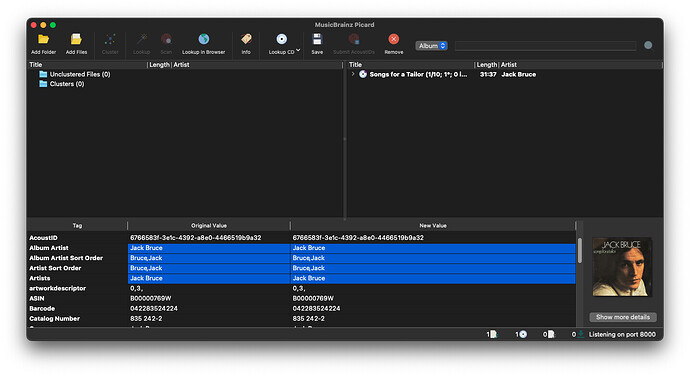Click the Cluster toolbar icon
This screenshot has height=376, width=690.
tap(110, 39)
